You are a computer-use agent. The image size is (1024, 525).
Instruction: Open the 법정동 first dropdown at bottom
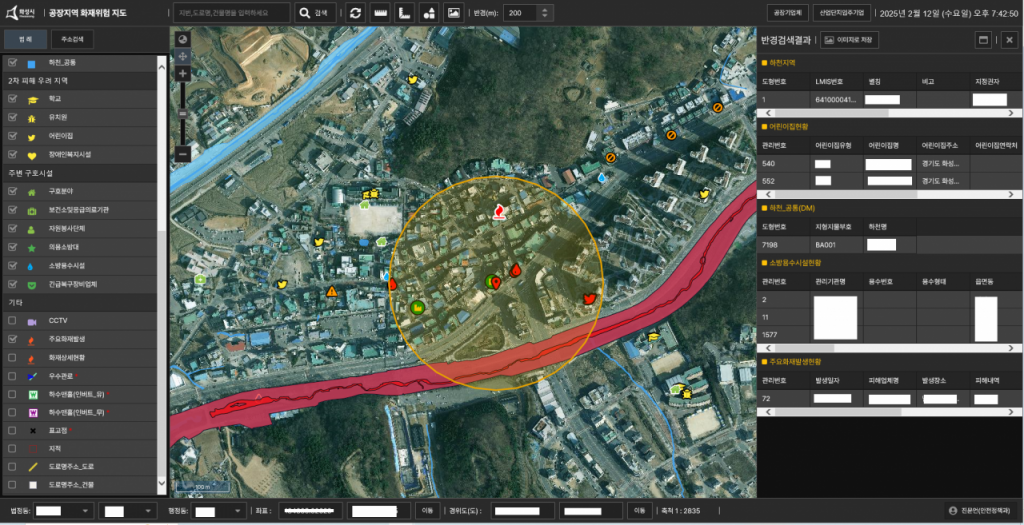[x=64, y=510]
